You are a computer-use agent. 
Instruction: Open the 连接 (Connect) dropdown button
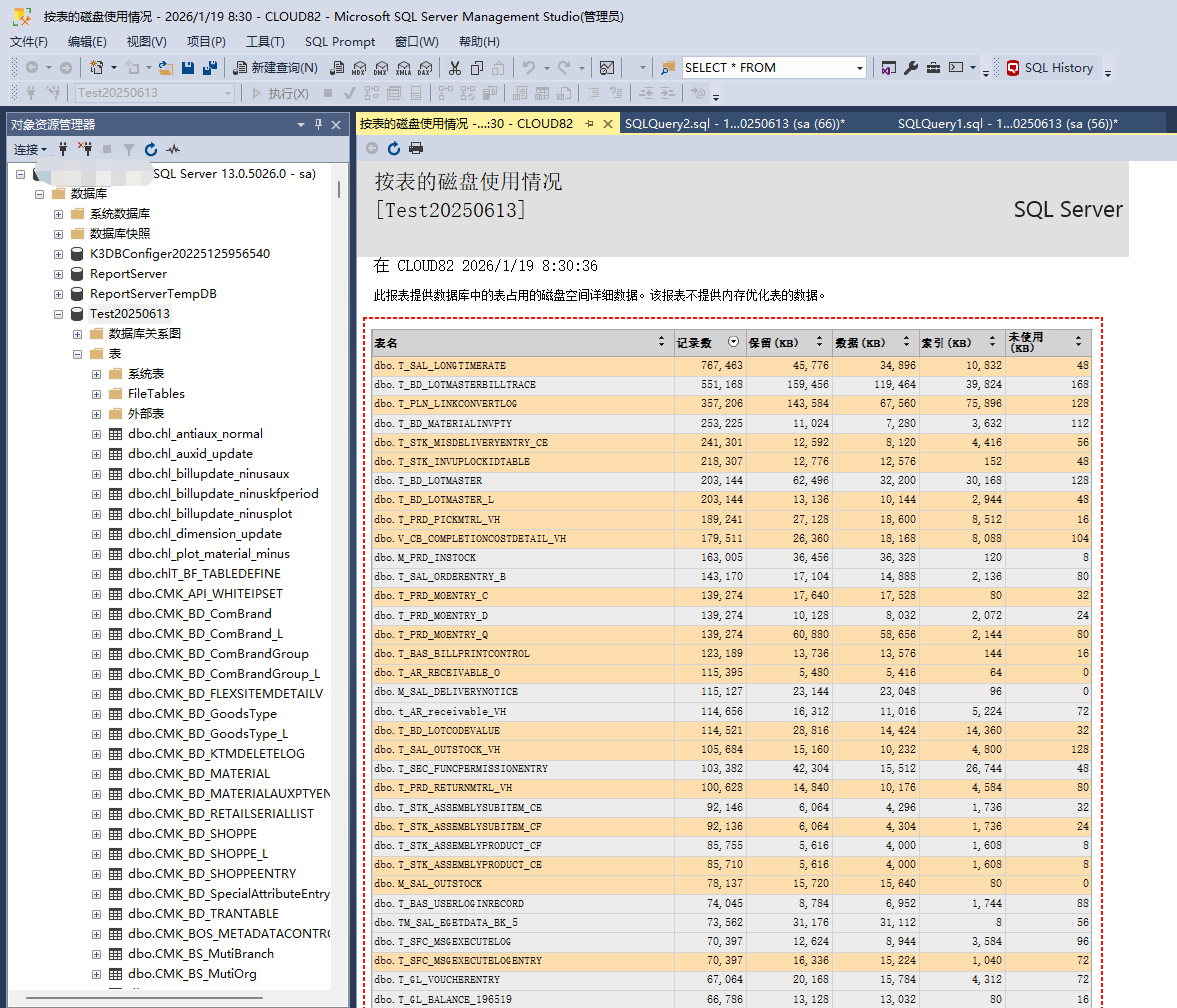(30, 149)
